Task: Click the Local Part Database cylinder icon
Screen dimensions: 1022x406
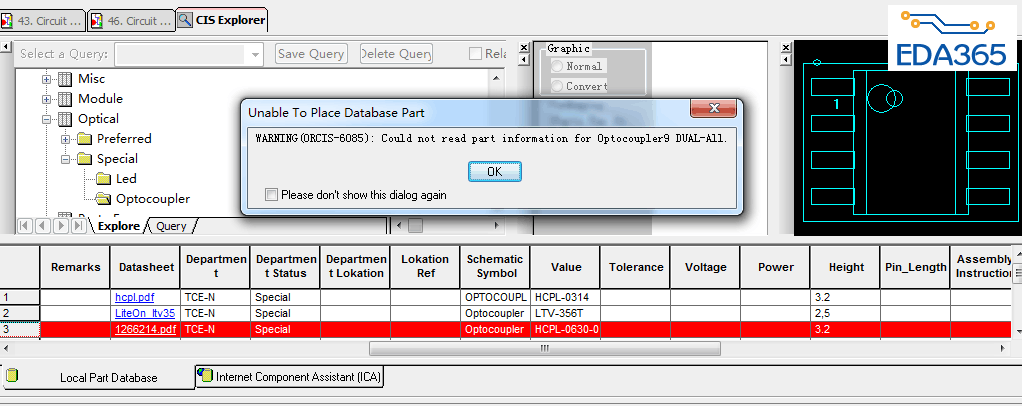Action: click(12, 375)
